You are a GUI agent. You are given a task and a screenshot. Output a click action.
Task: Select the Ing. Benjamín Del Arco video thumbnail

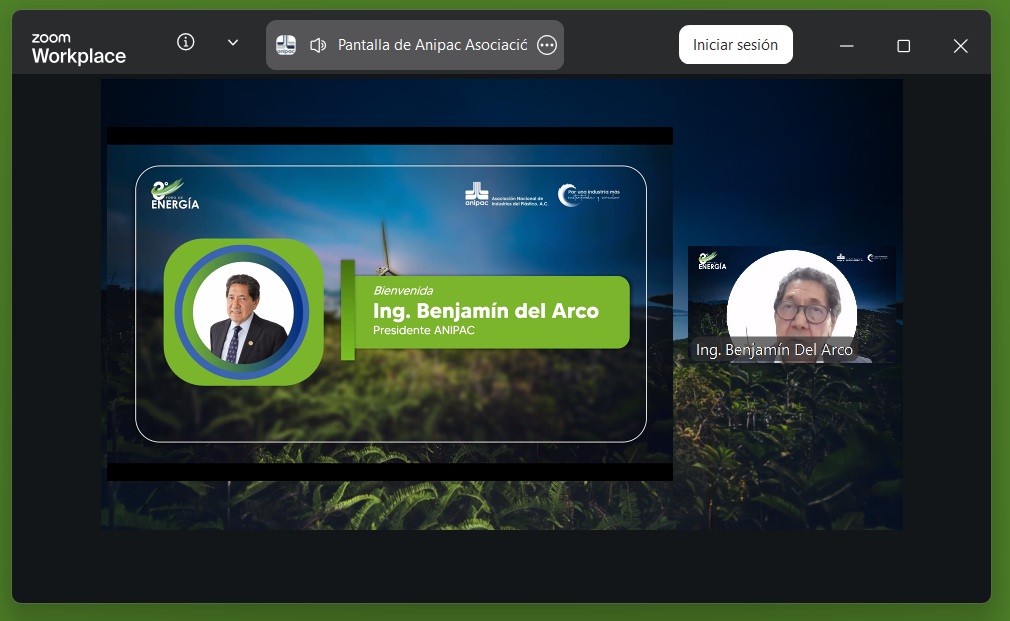[x=792, y=305]
